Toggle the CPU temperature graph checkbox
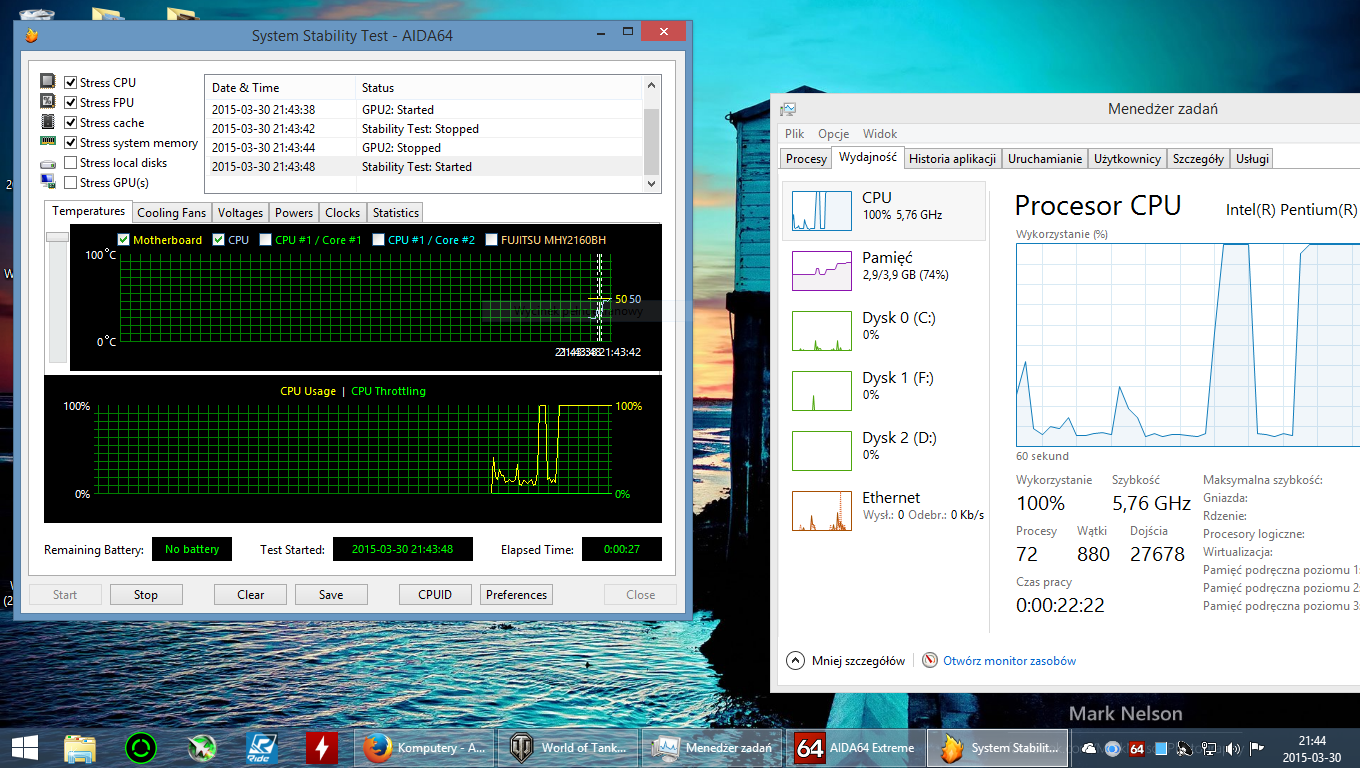Viewport: 1360px width, 768px height. coord(219,240)
